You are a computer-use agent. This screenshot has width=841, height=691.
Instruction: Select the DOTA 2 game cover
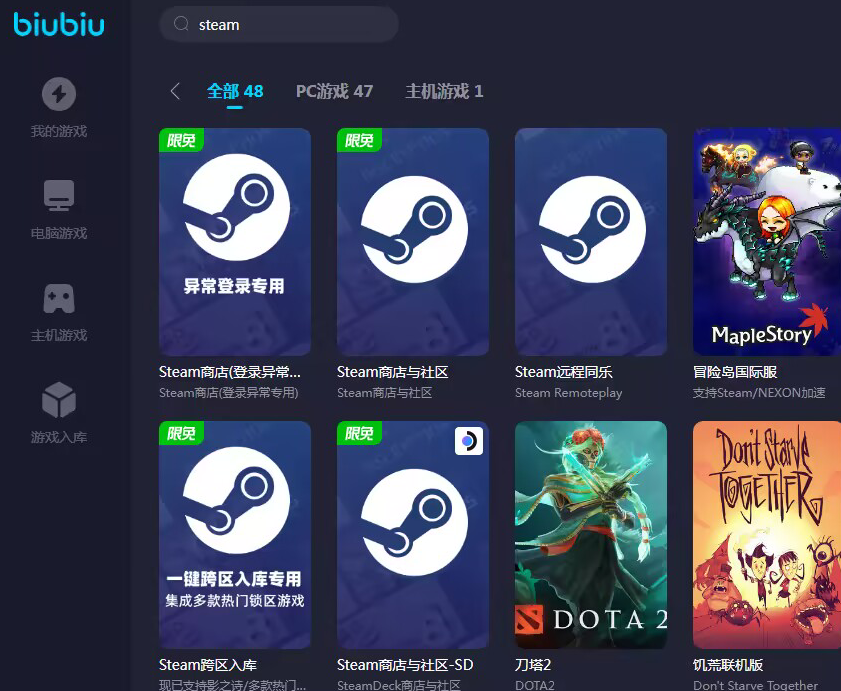591,535
